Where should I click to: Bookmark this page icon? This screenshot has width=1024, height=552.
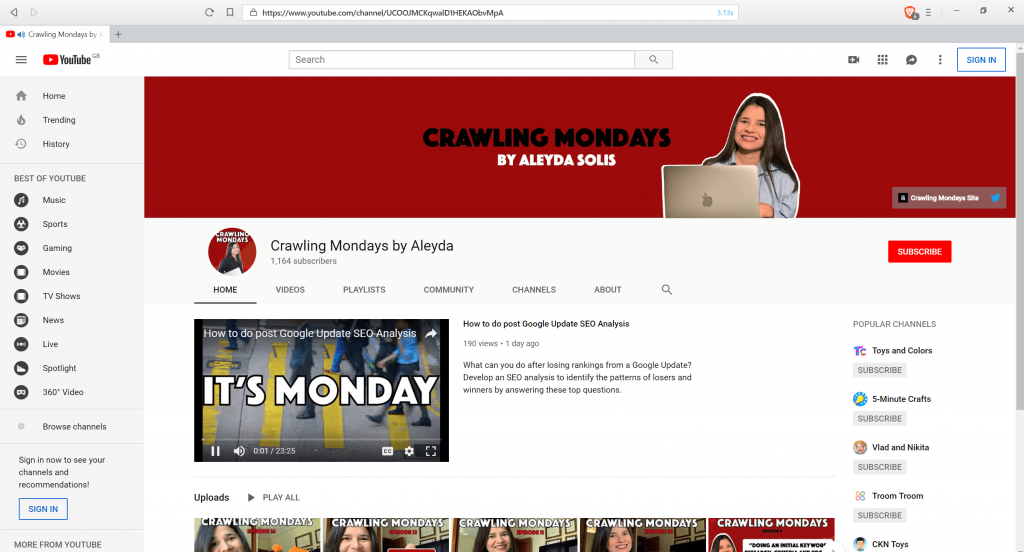click(230, 12)
